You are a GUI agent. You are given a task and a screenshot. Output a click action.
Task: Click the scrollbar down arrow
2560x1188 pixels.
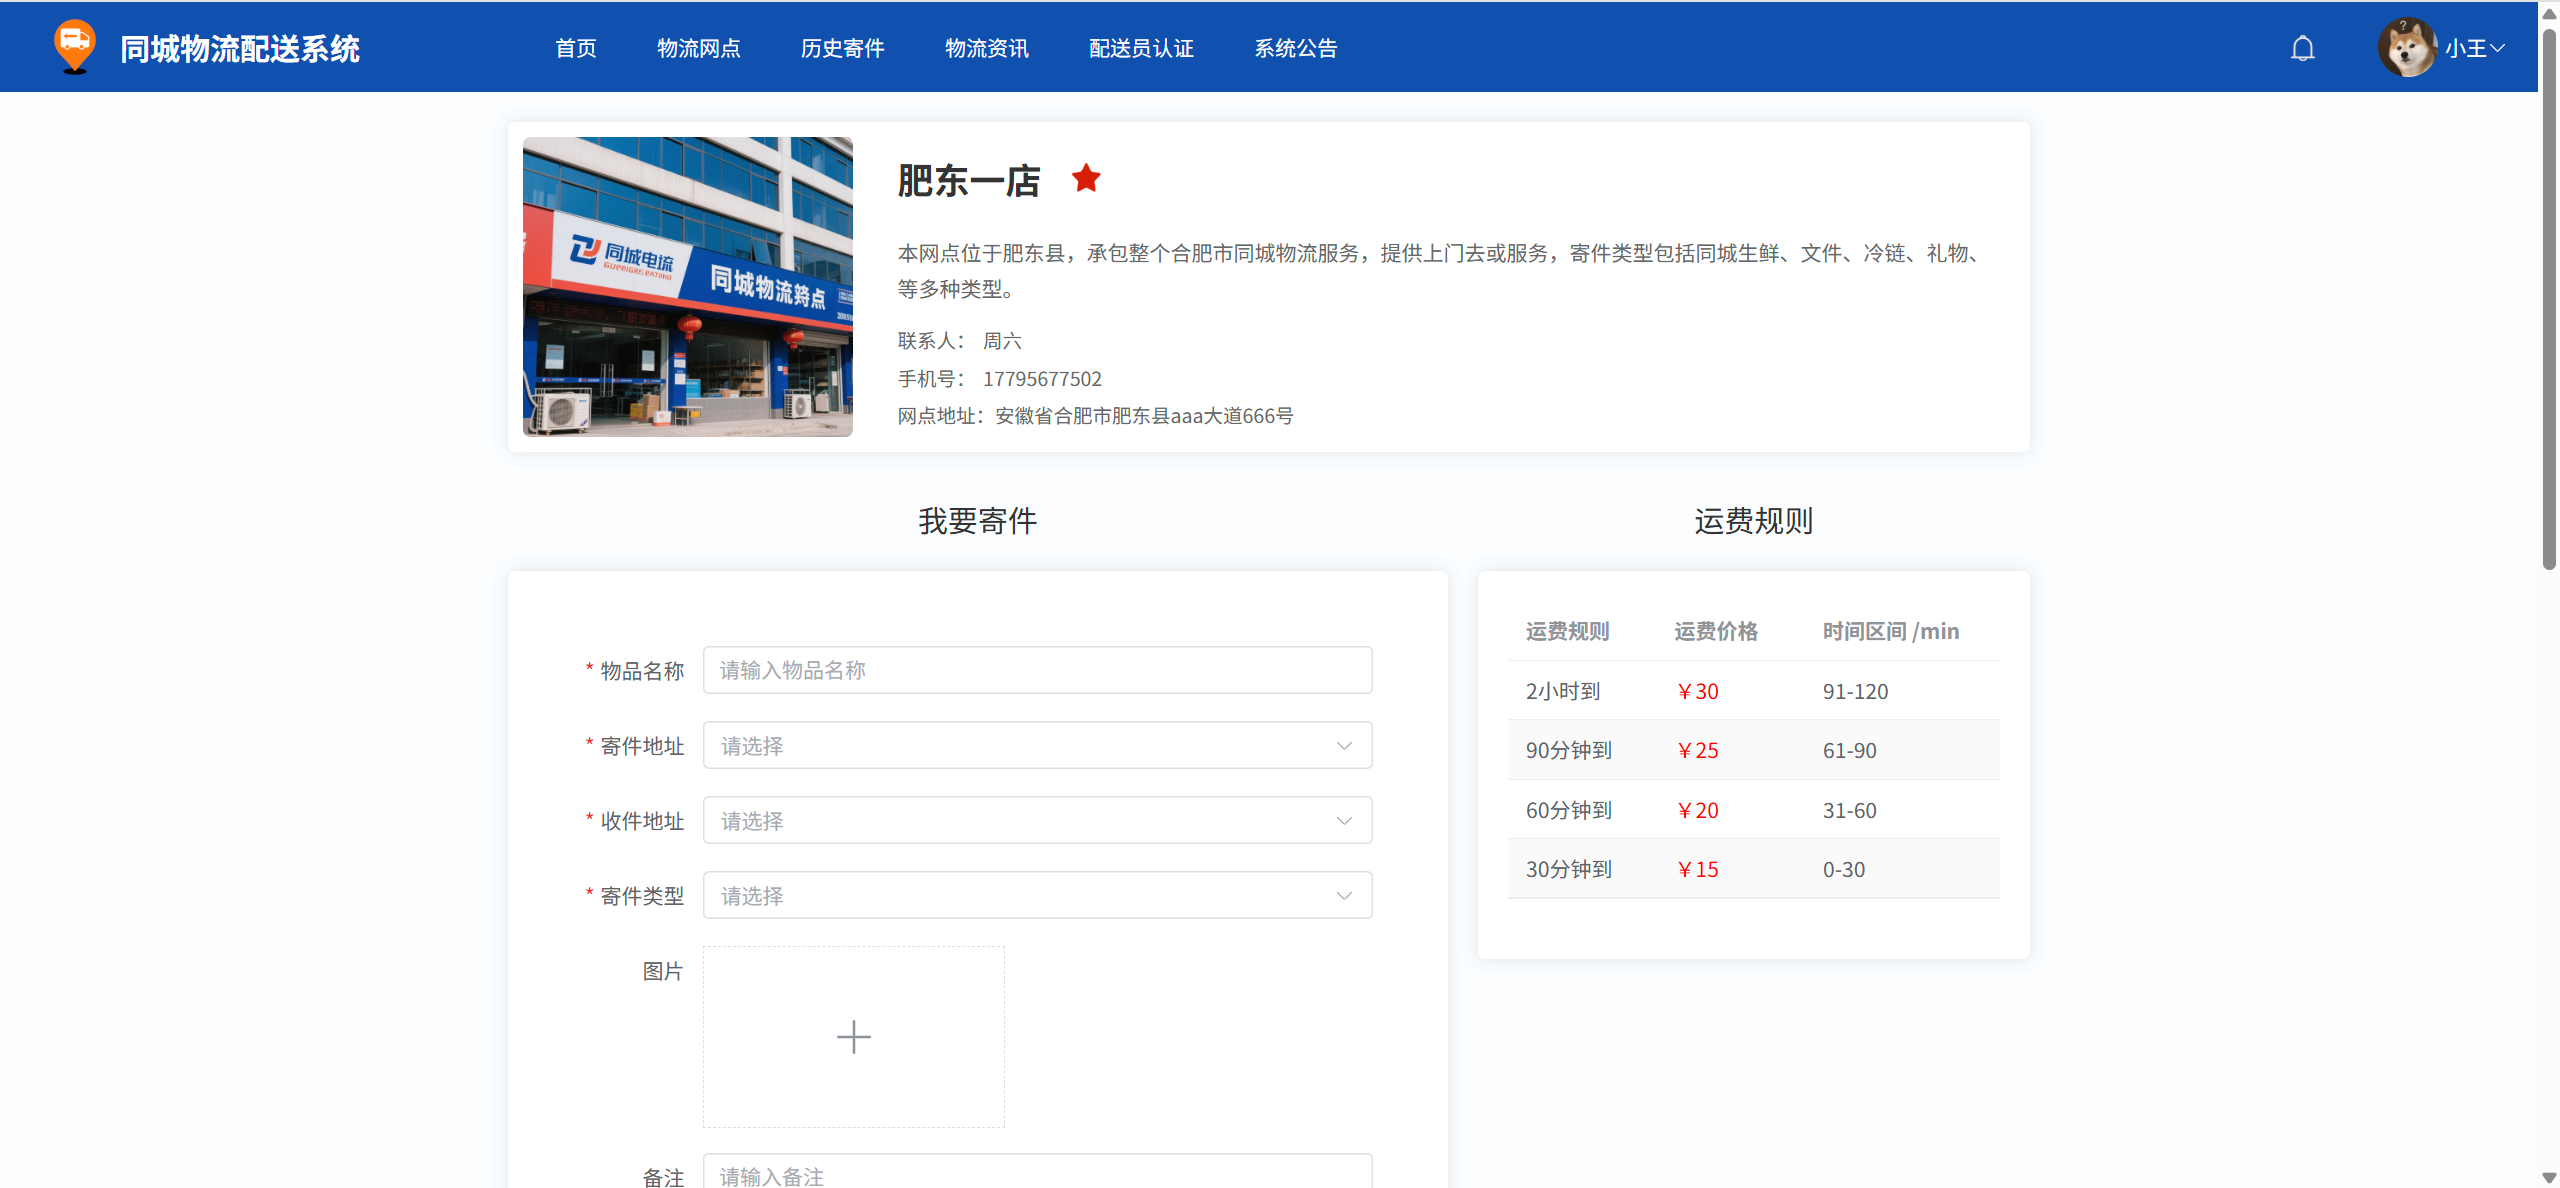2549,1178
